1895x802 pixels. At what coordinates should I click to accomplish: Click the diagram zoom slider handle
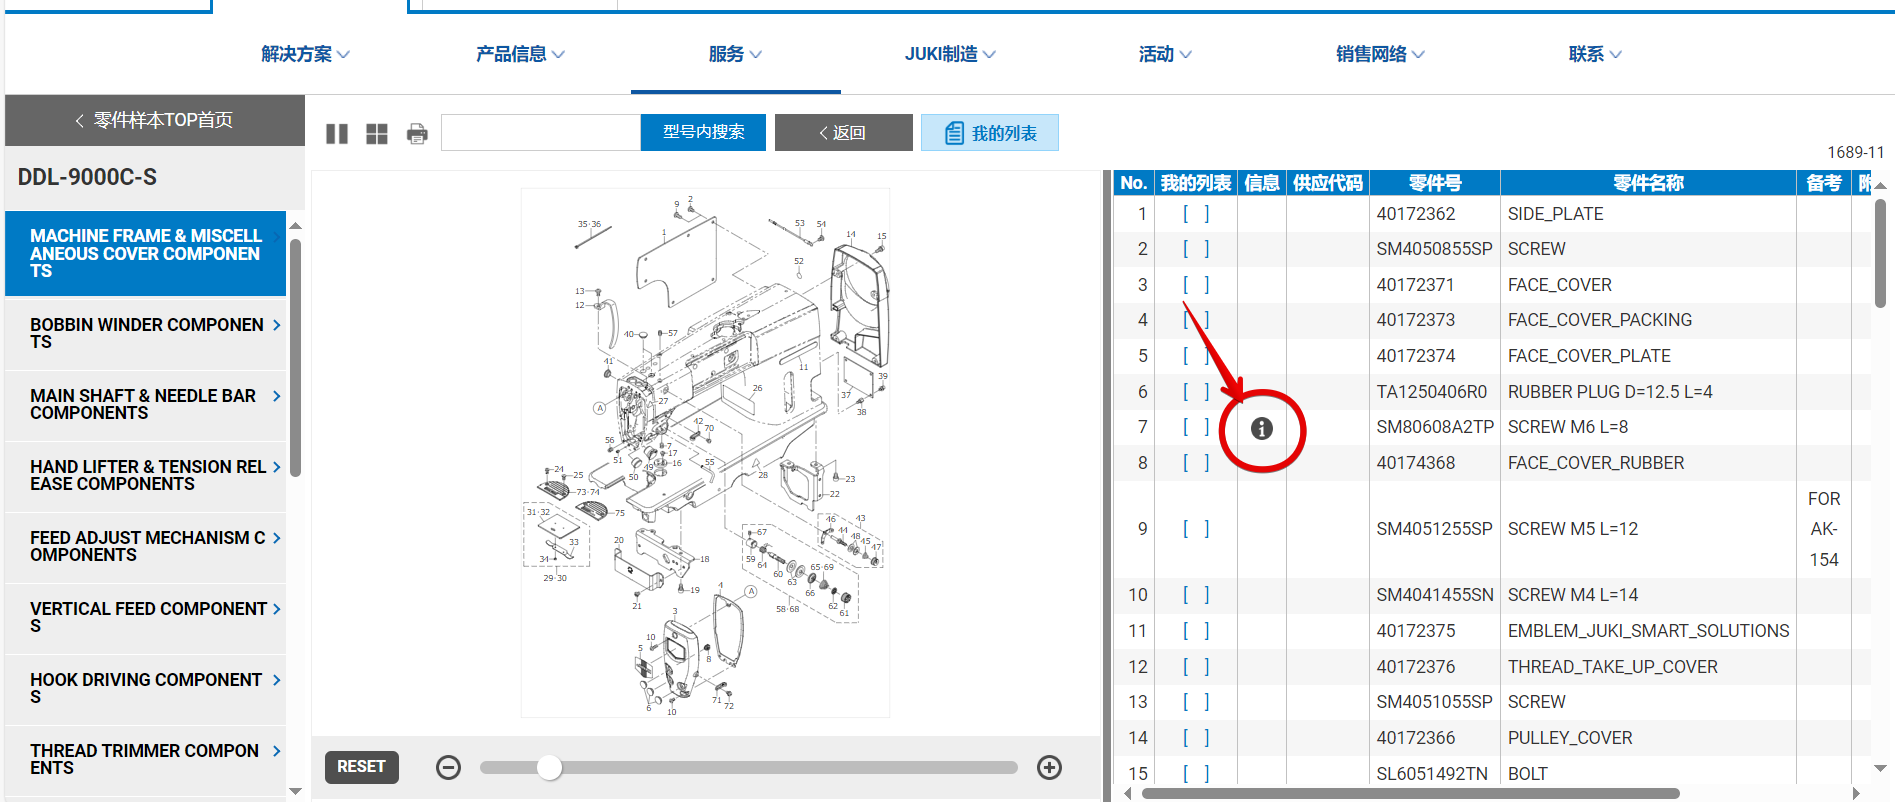tap(549, 767)
